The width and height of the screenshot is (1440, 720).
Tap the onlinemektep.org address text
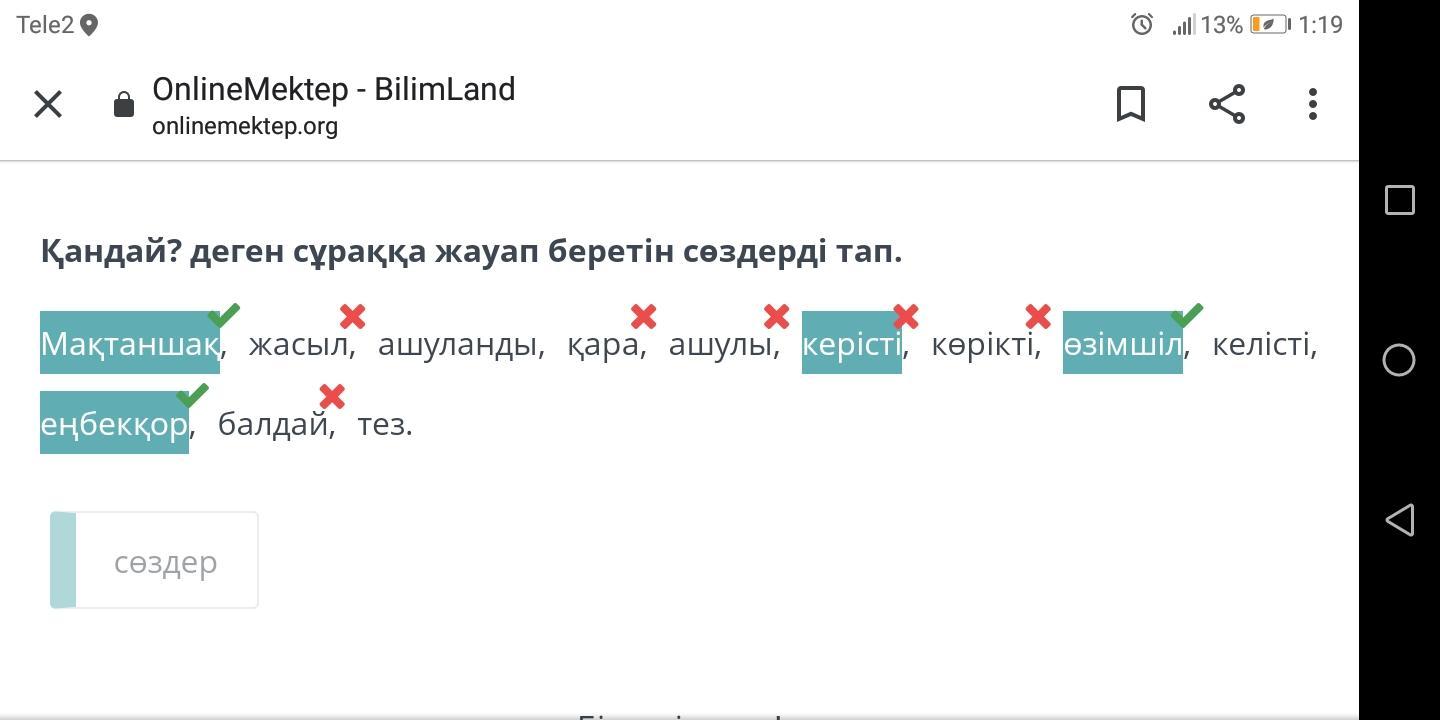click(245, 126)
